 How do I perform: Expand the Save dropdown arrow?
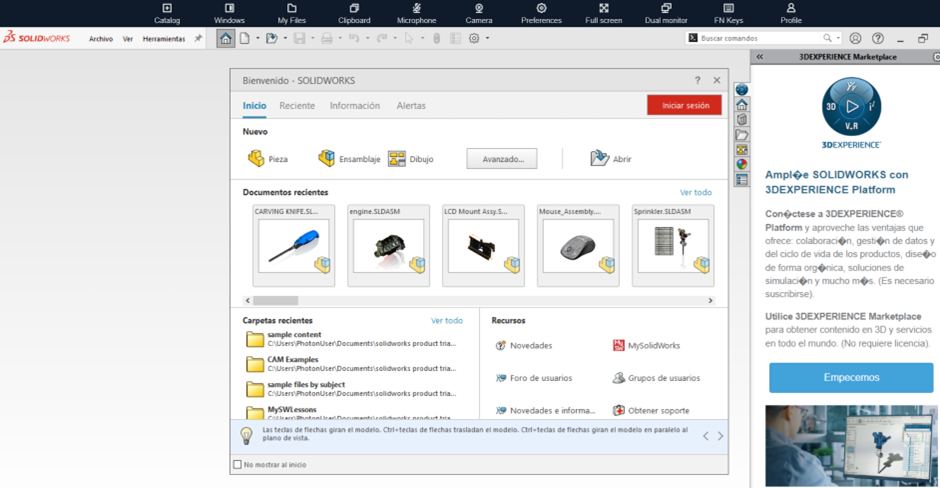tap(313, 38)
